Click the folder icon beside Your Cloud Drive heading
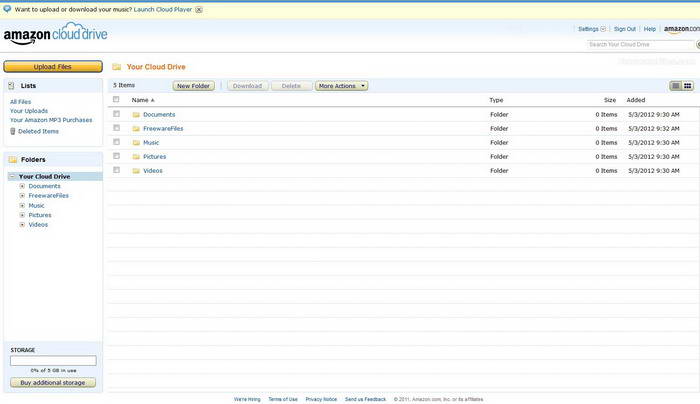 [117, 67]
